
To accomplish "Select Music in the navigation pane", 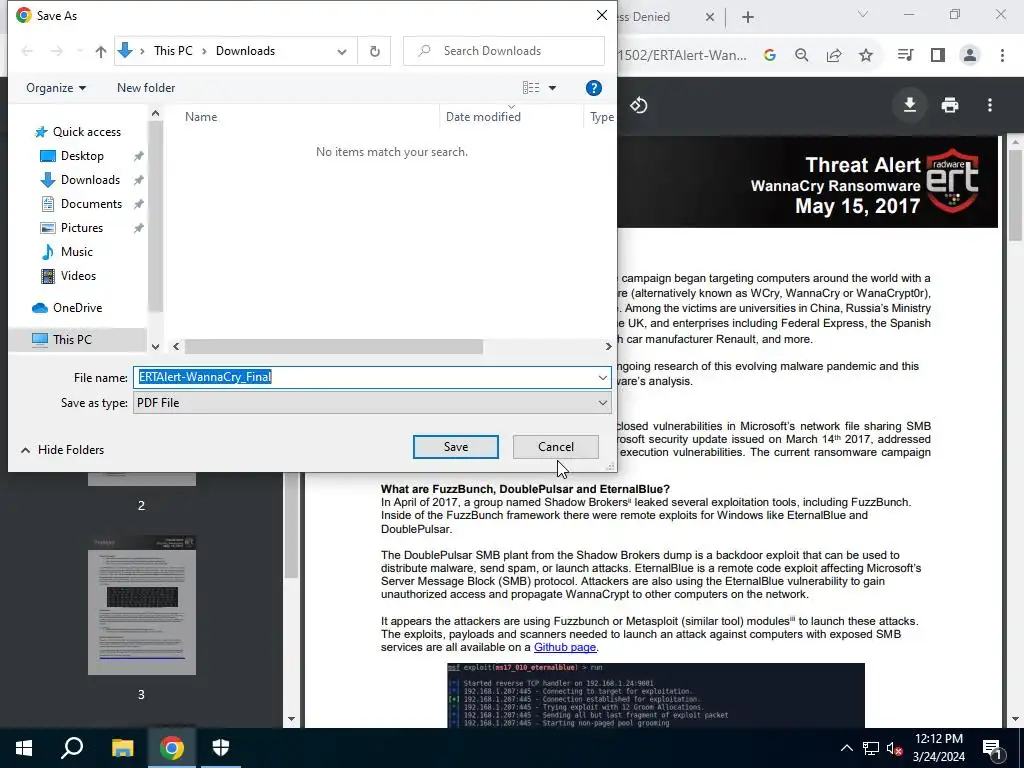I will click(76, 252).
